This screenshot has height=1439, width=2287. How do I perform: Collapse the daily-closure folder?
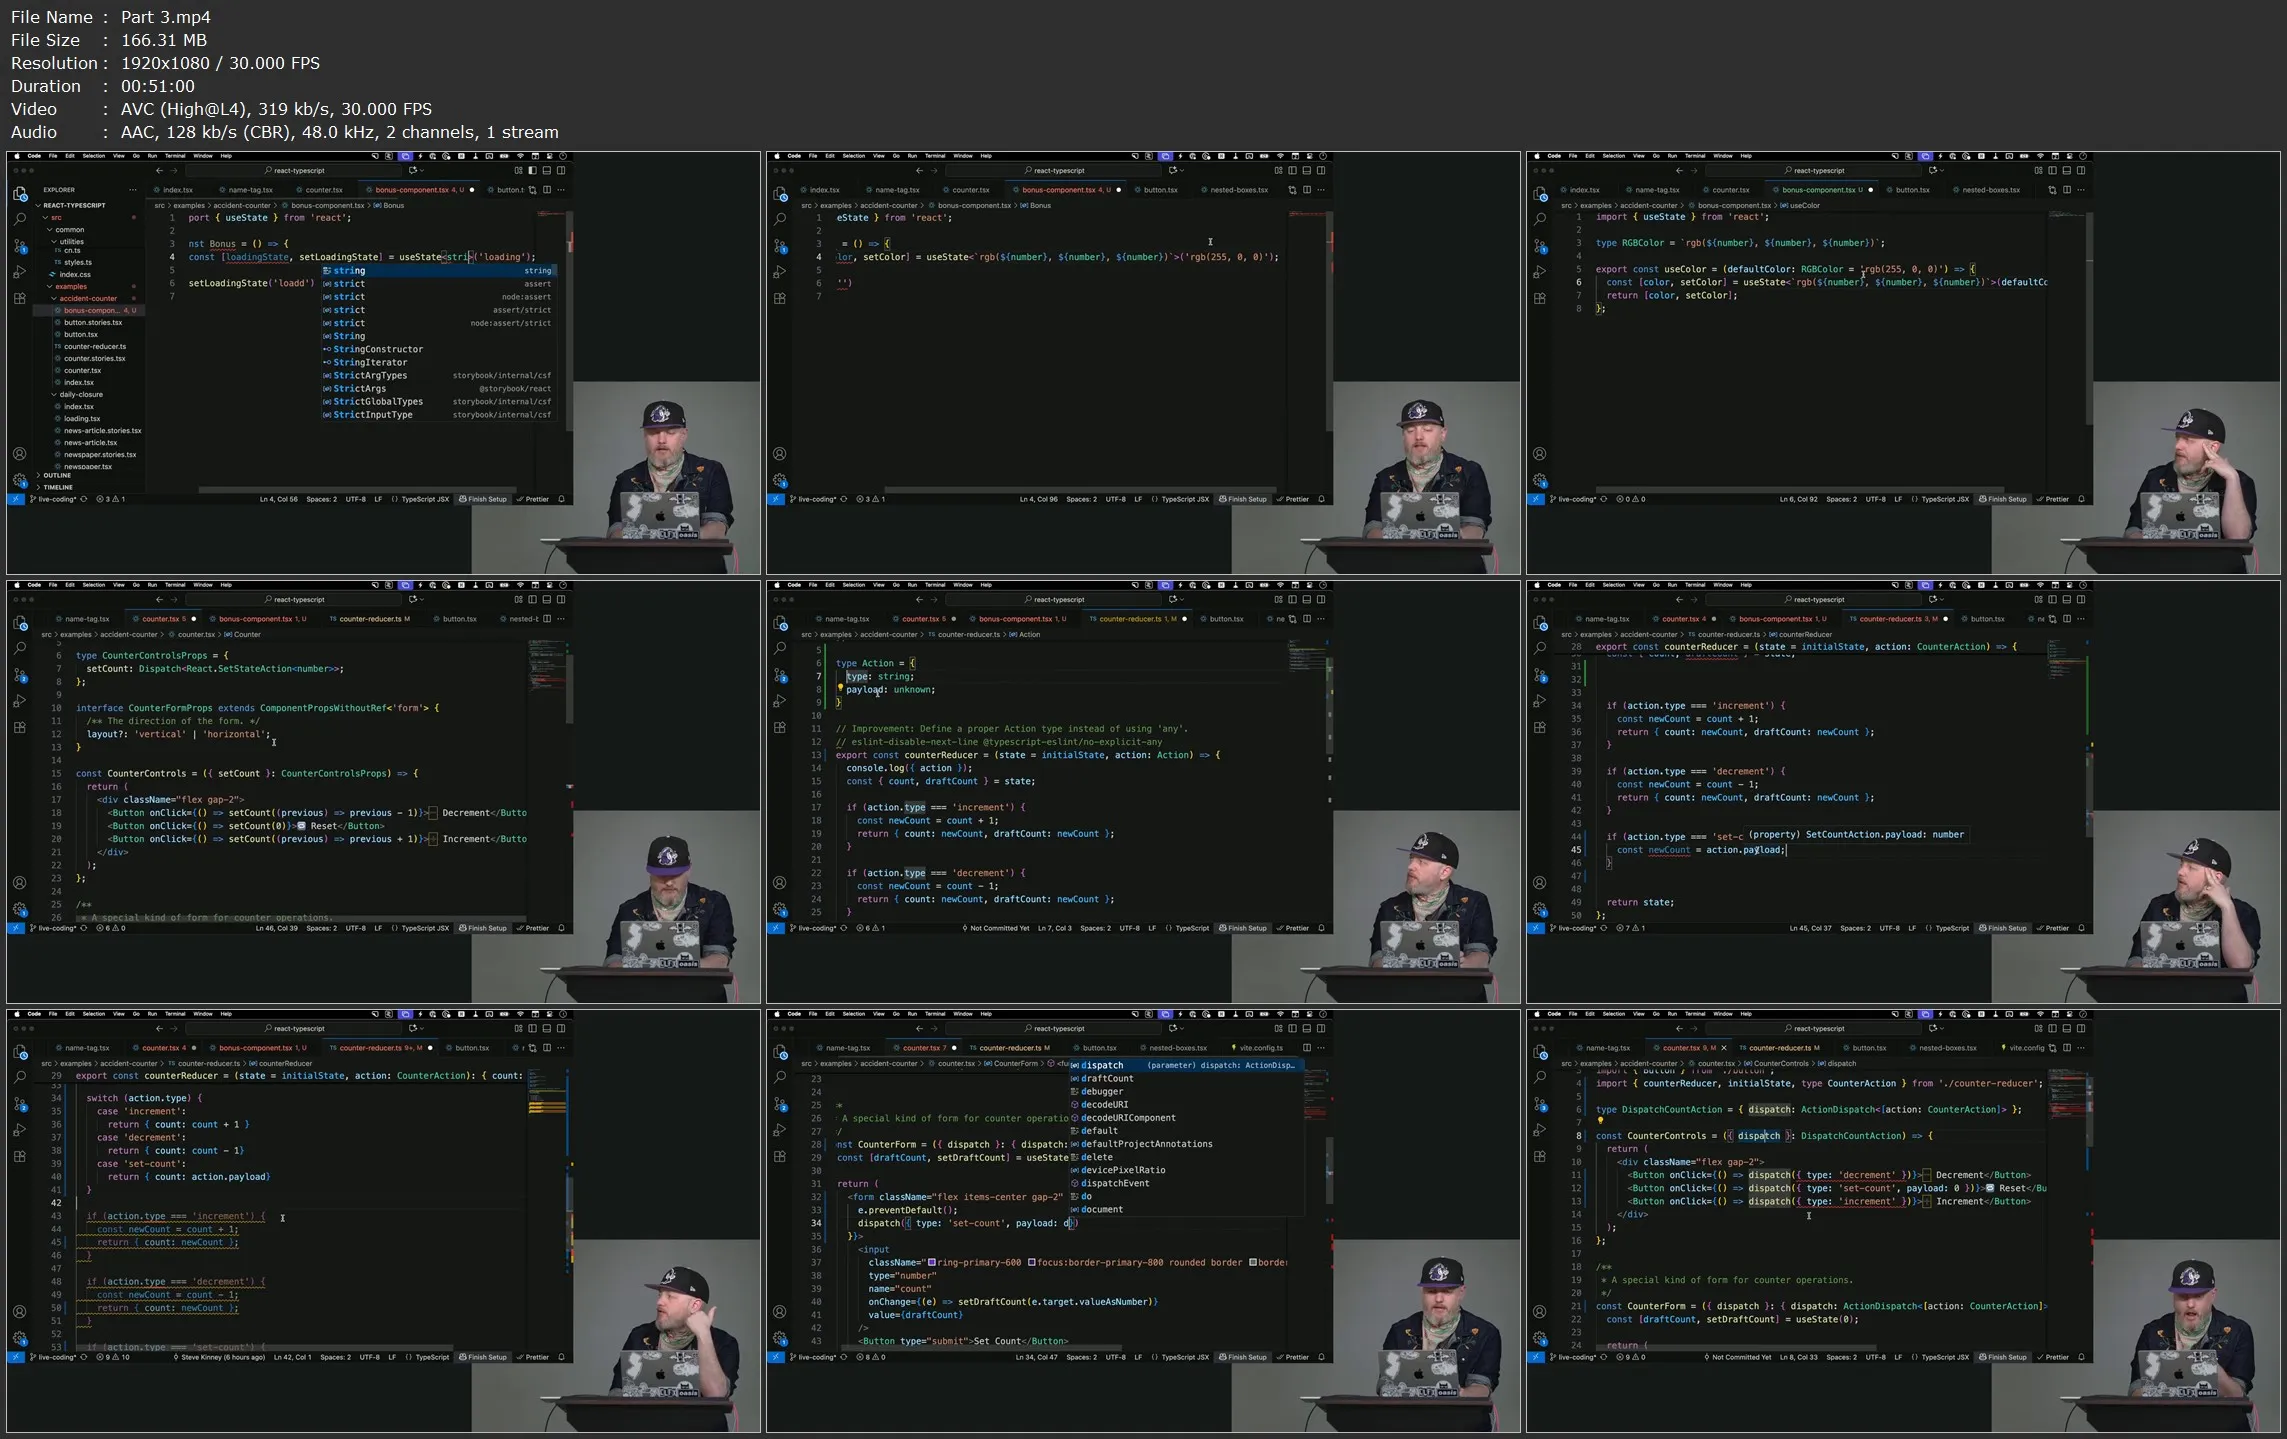point(80,394)
